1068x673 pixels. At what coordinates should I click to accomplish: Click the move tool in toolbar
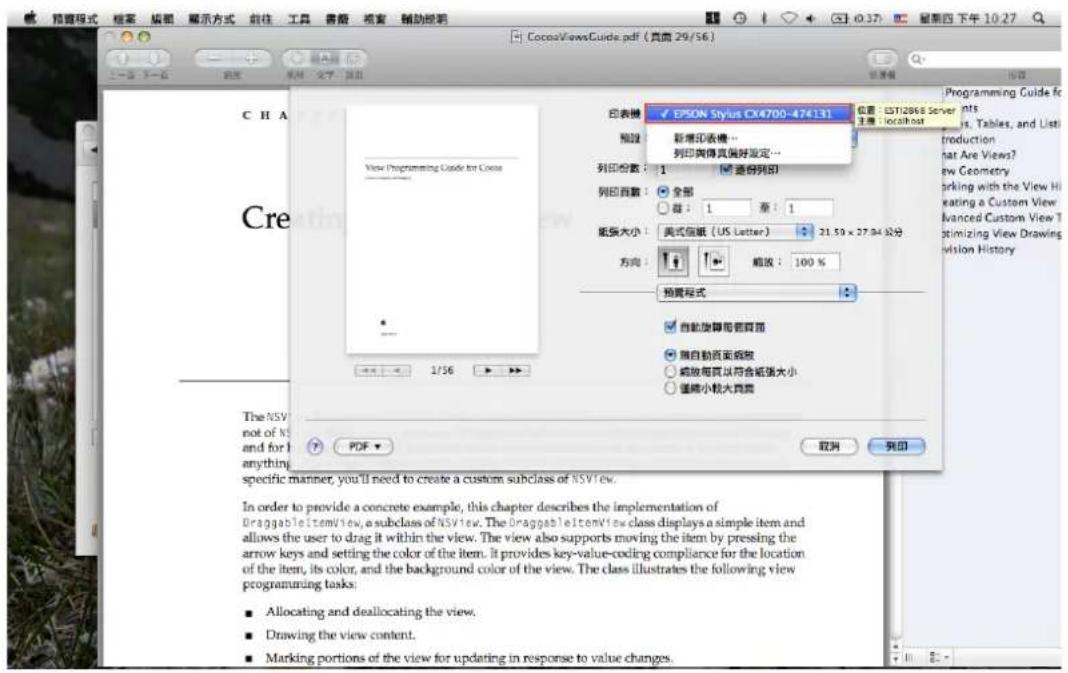[x=297, y=59]
